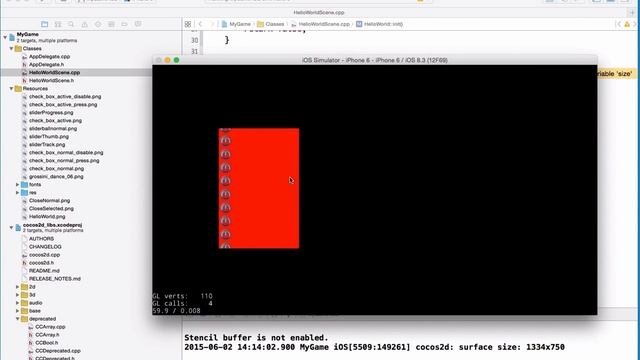Select sliderballnormal.png resource
This screenshot has height=360, width=640.
click(53, 129)
